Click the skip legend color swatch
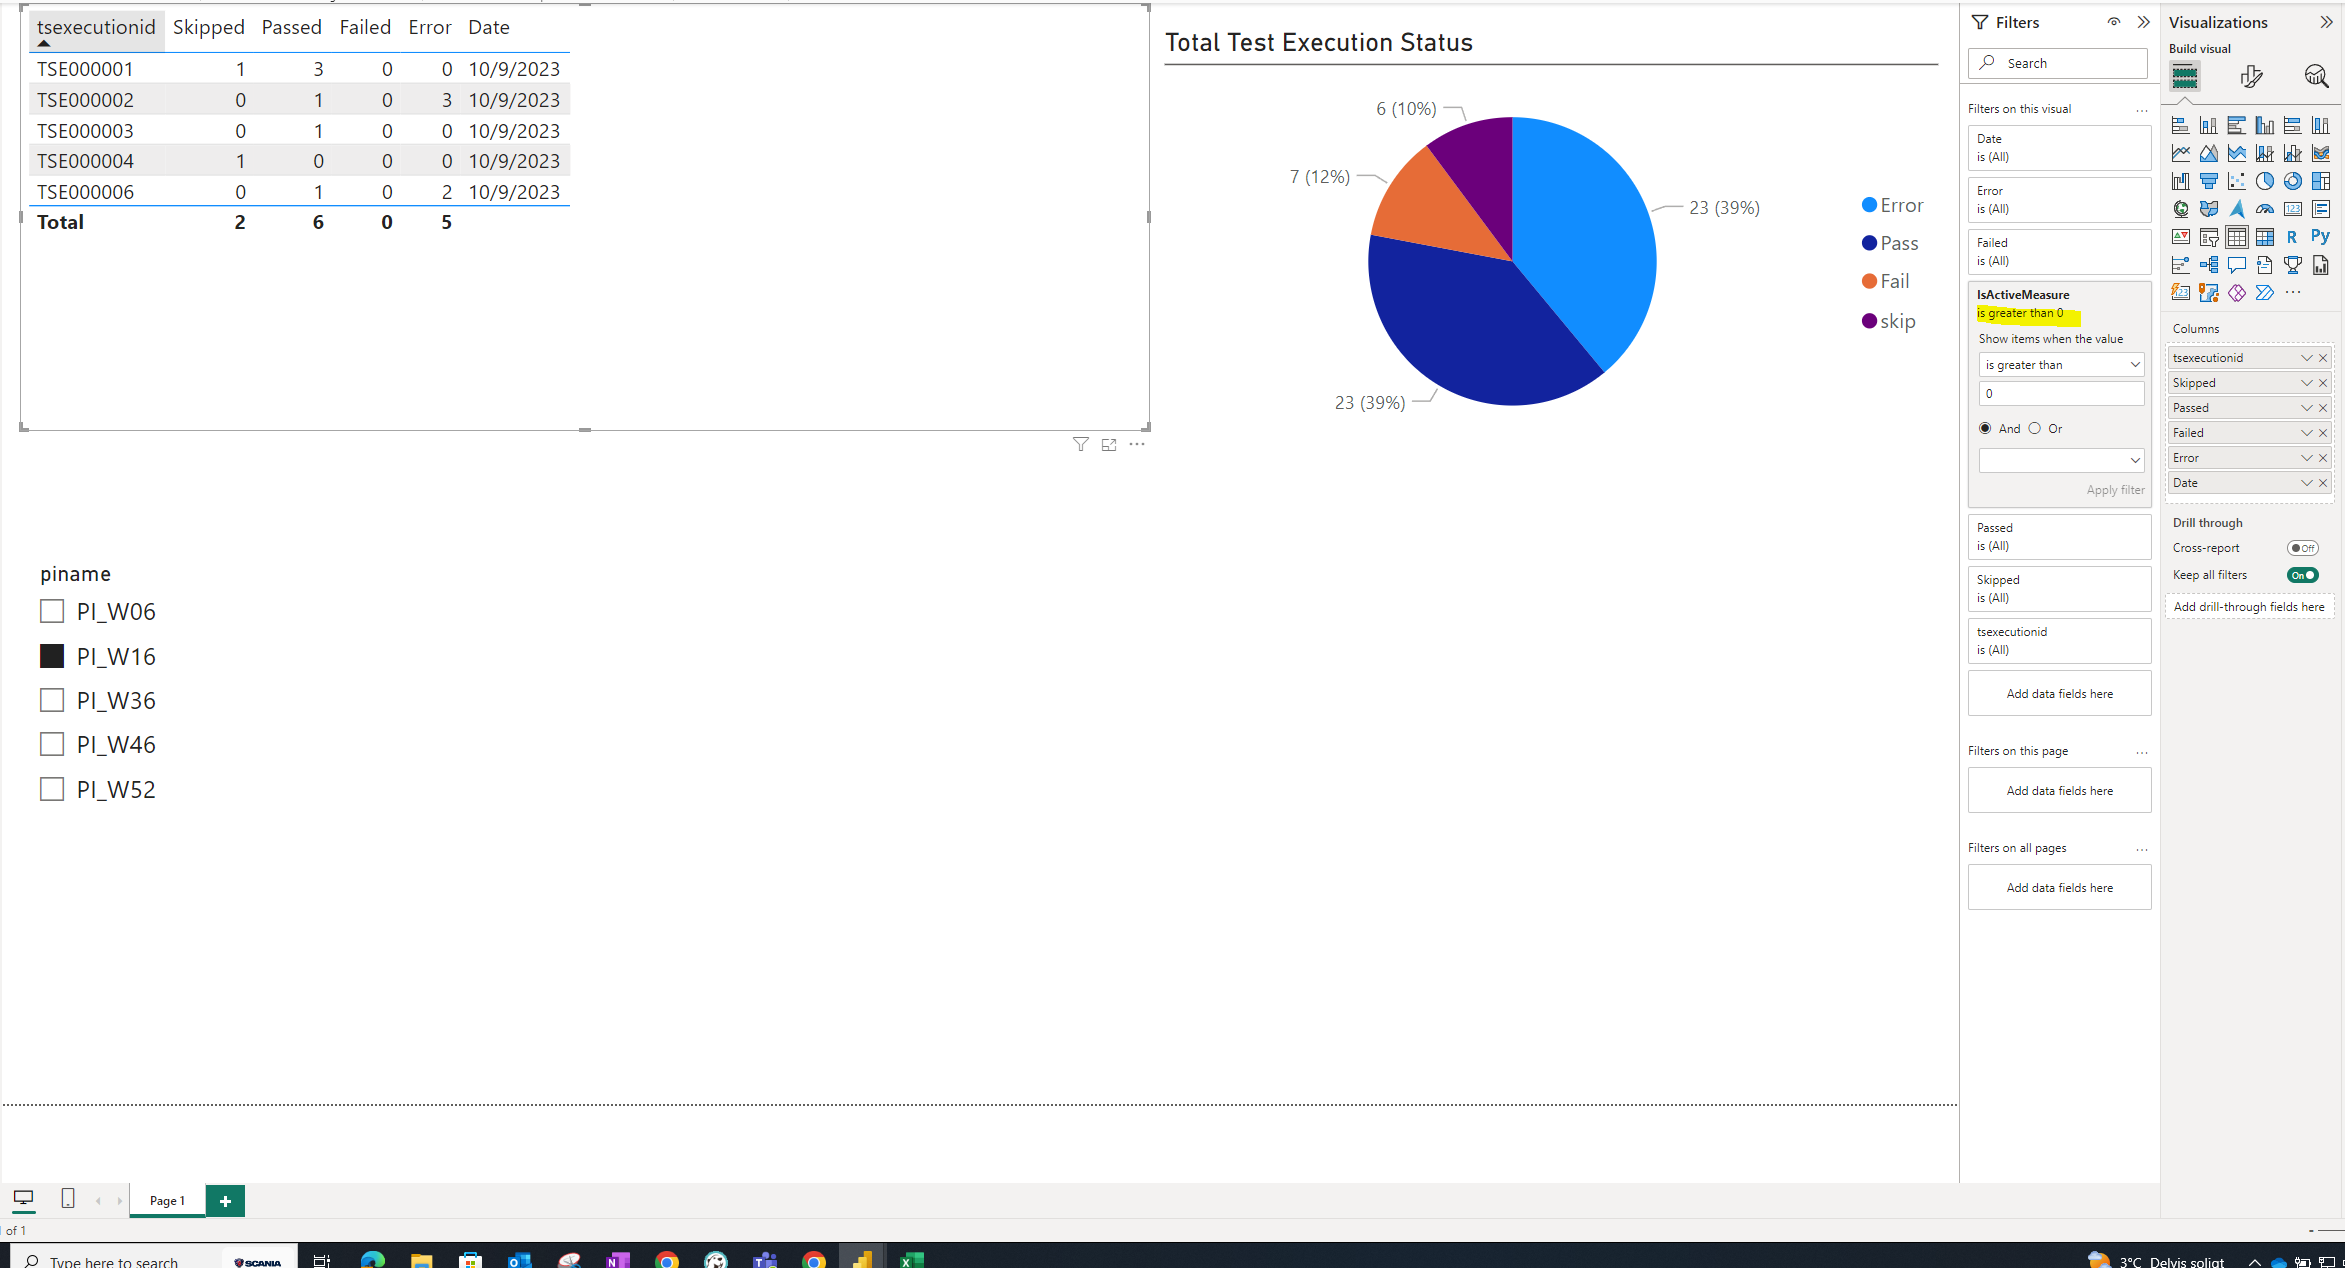 click(1869, 321)
